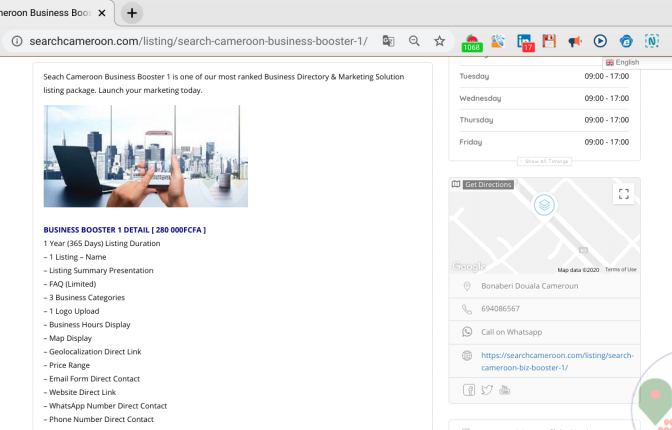
Task: Click 'Geolocalization Direct Link' line
Action: point(92,352)
